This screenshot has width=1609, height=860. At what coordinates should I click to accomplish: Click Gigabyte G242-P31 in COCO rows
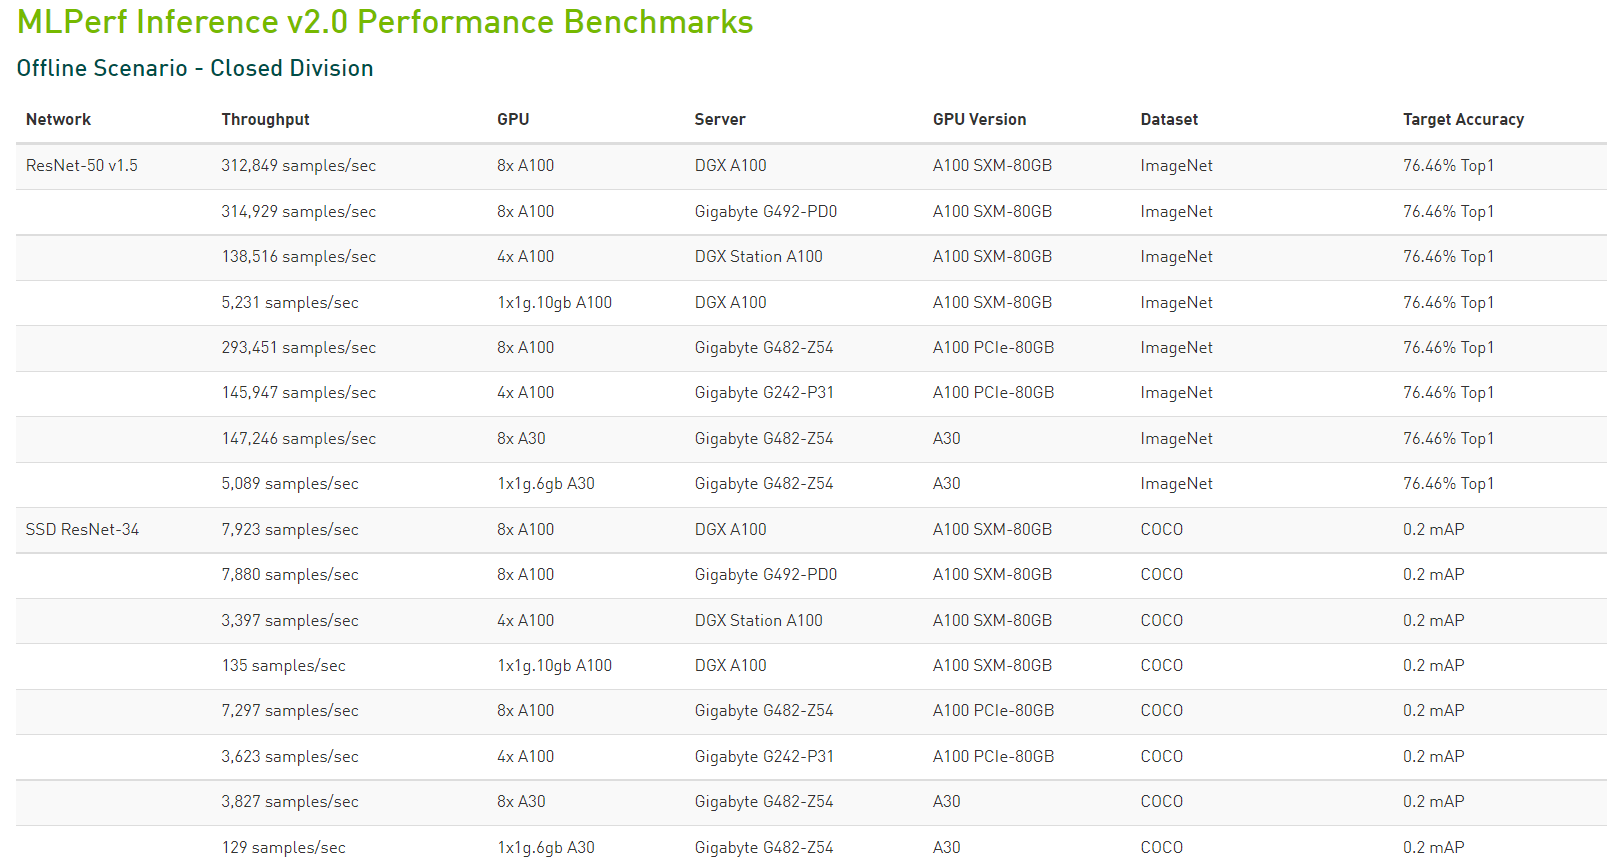(x=764, y=757)
